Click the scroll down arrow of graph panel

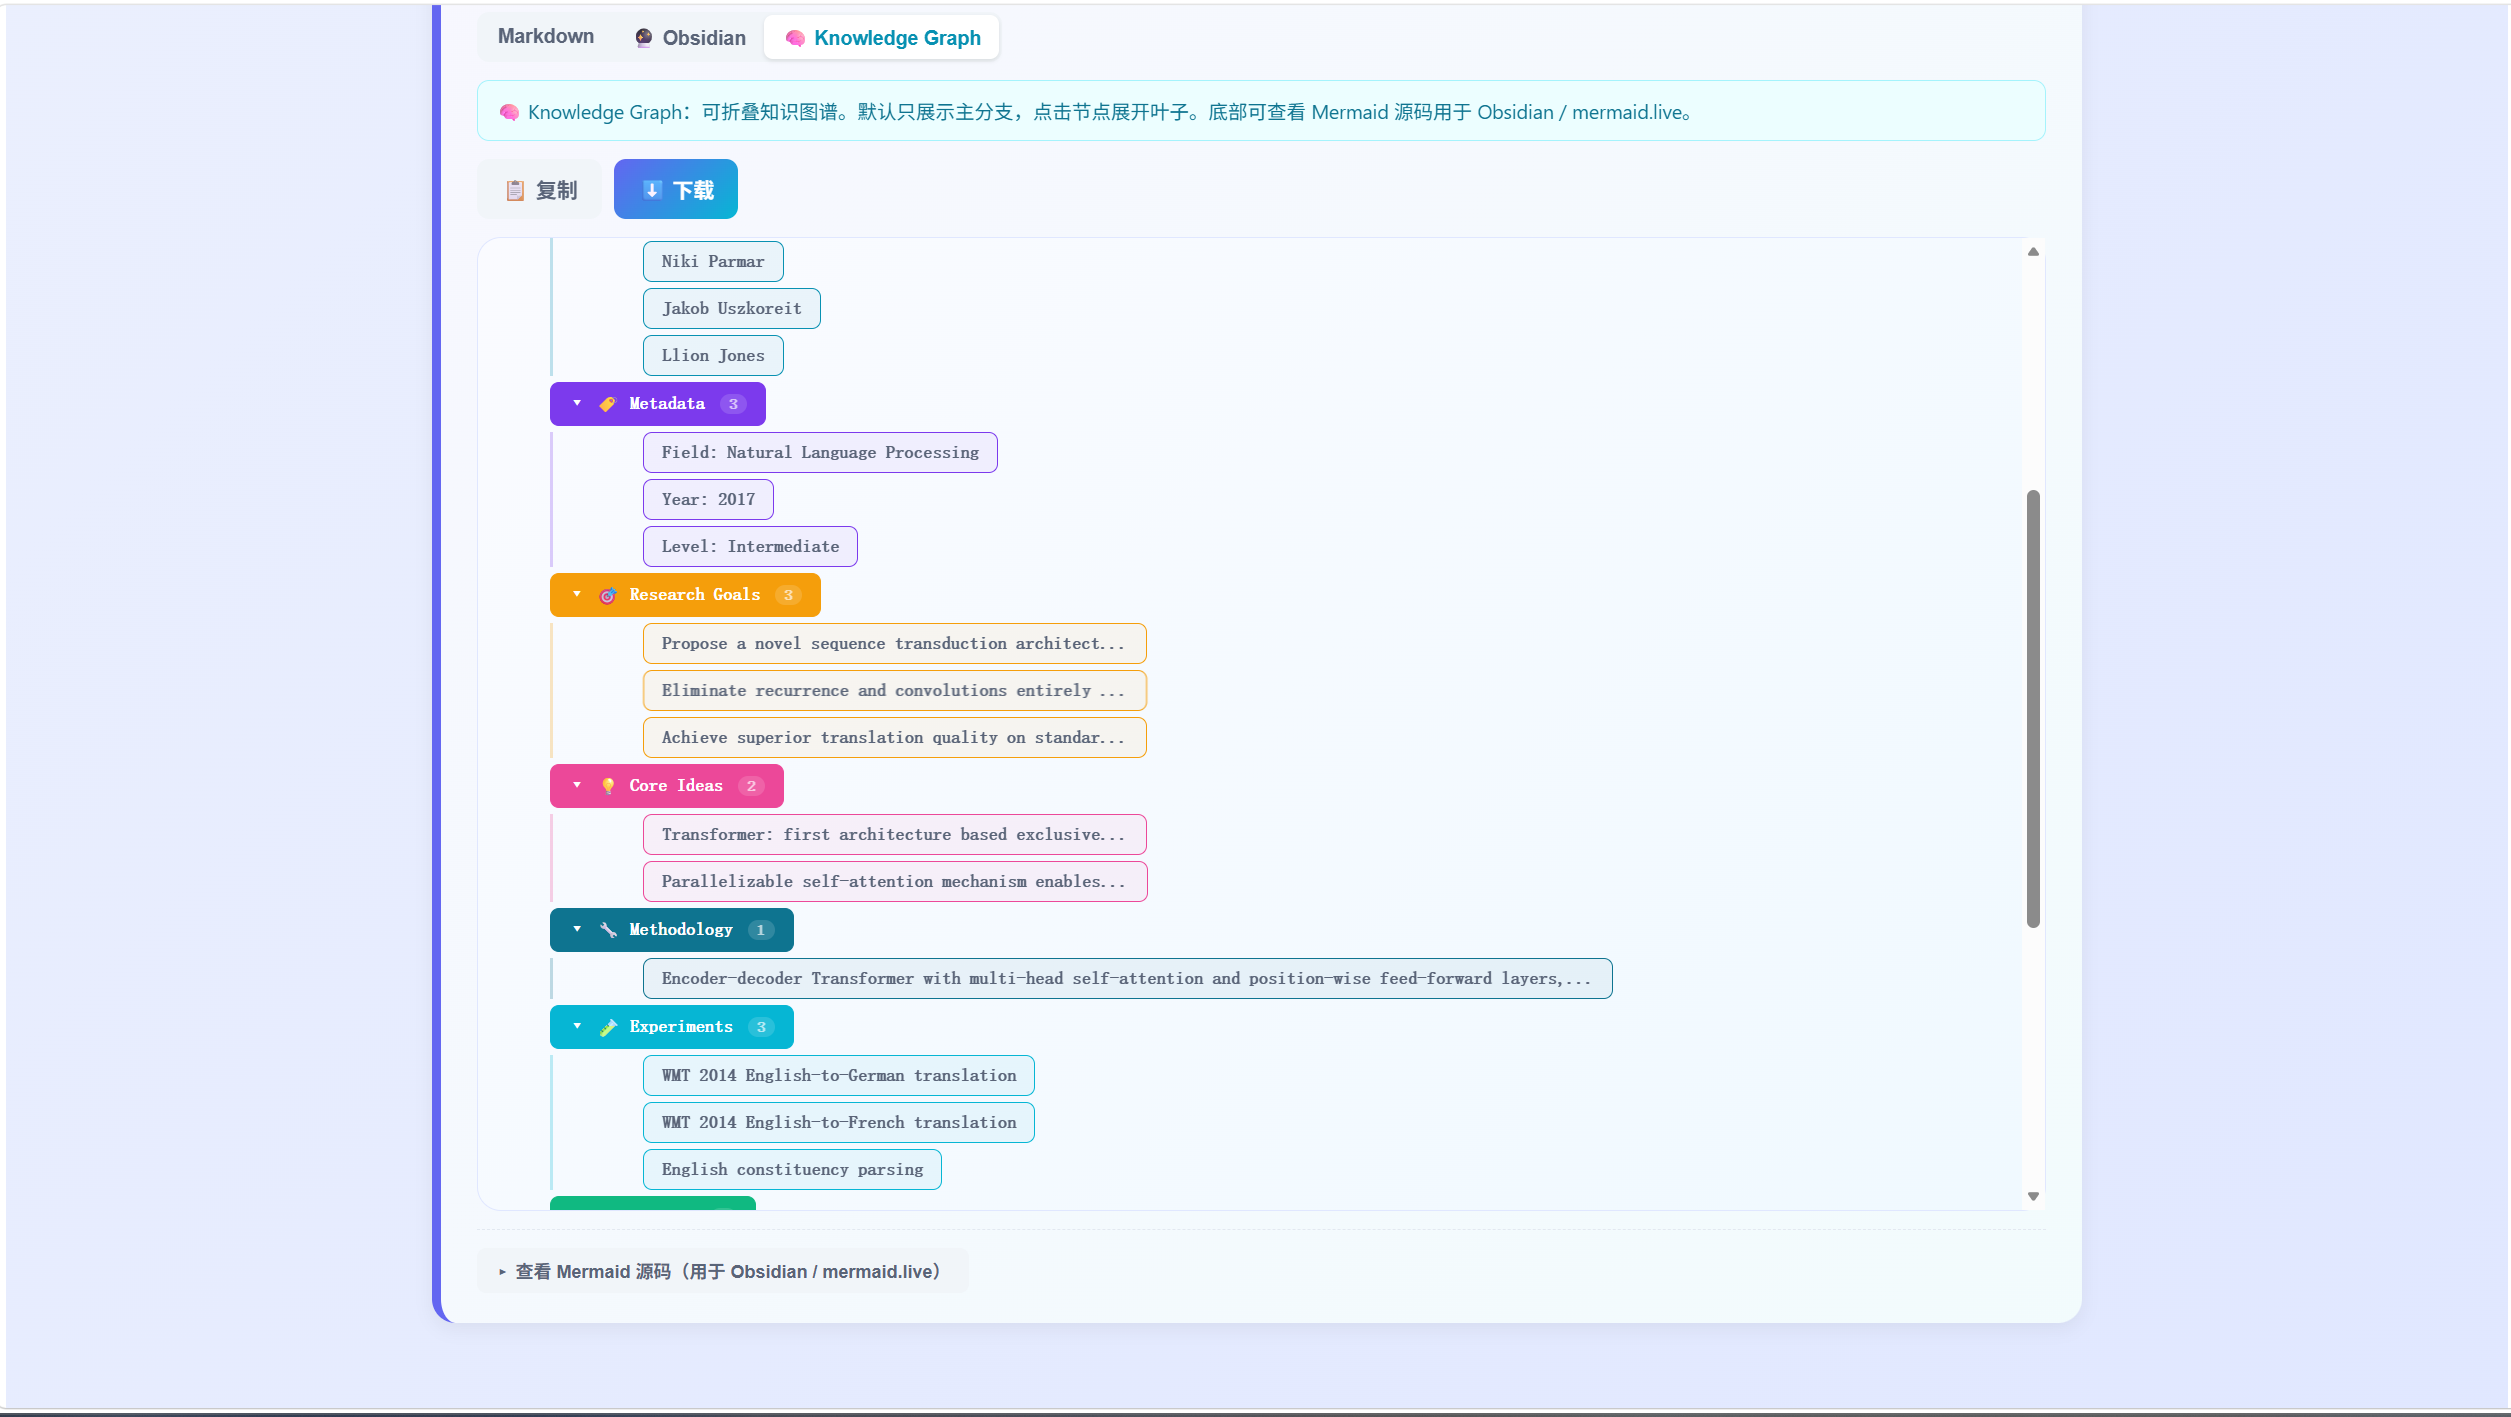[x=2033, y=1196]
